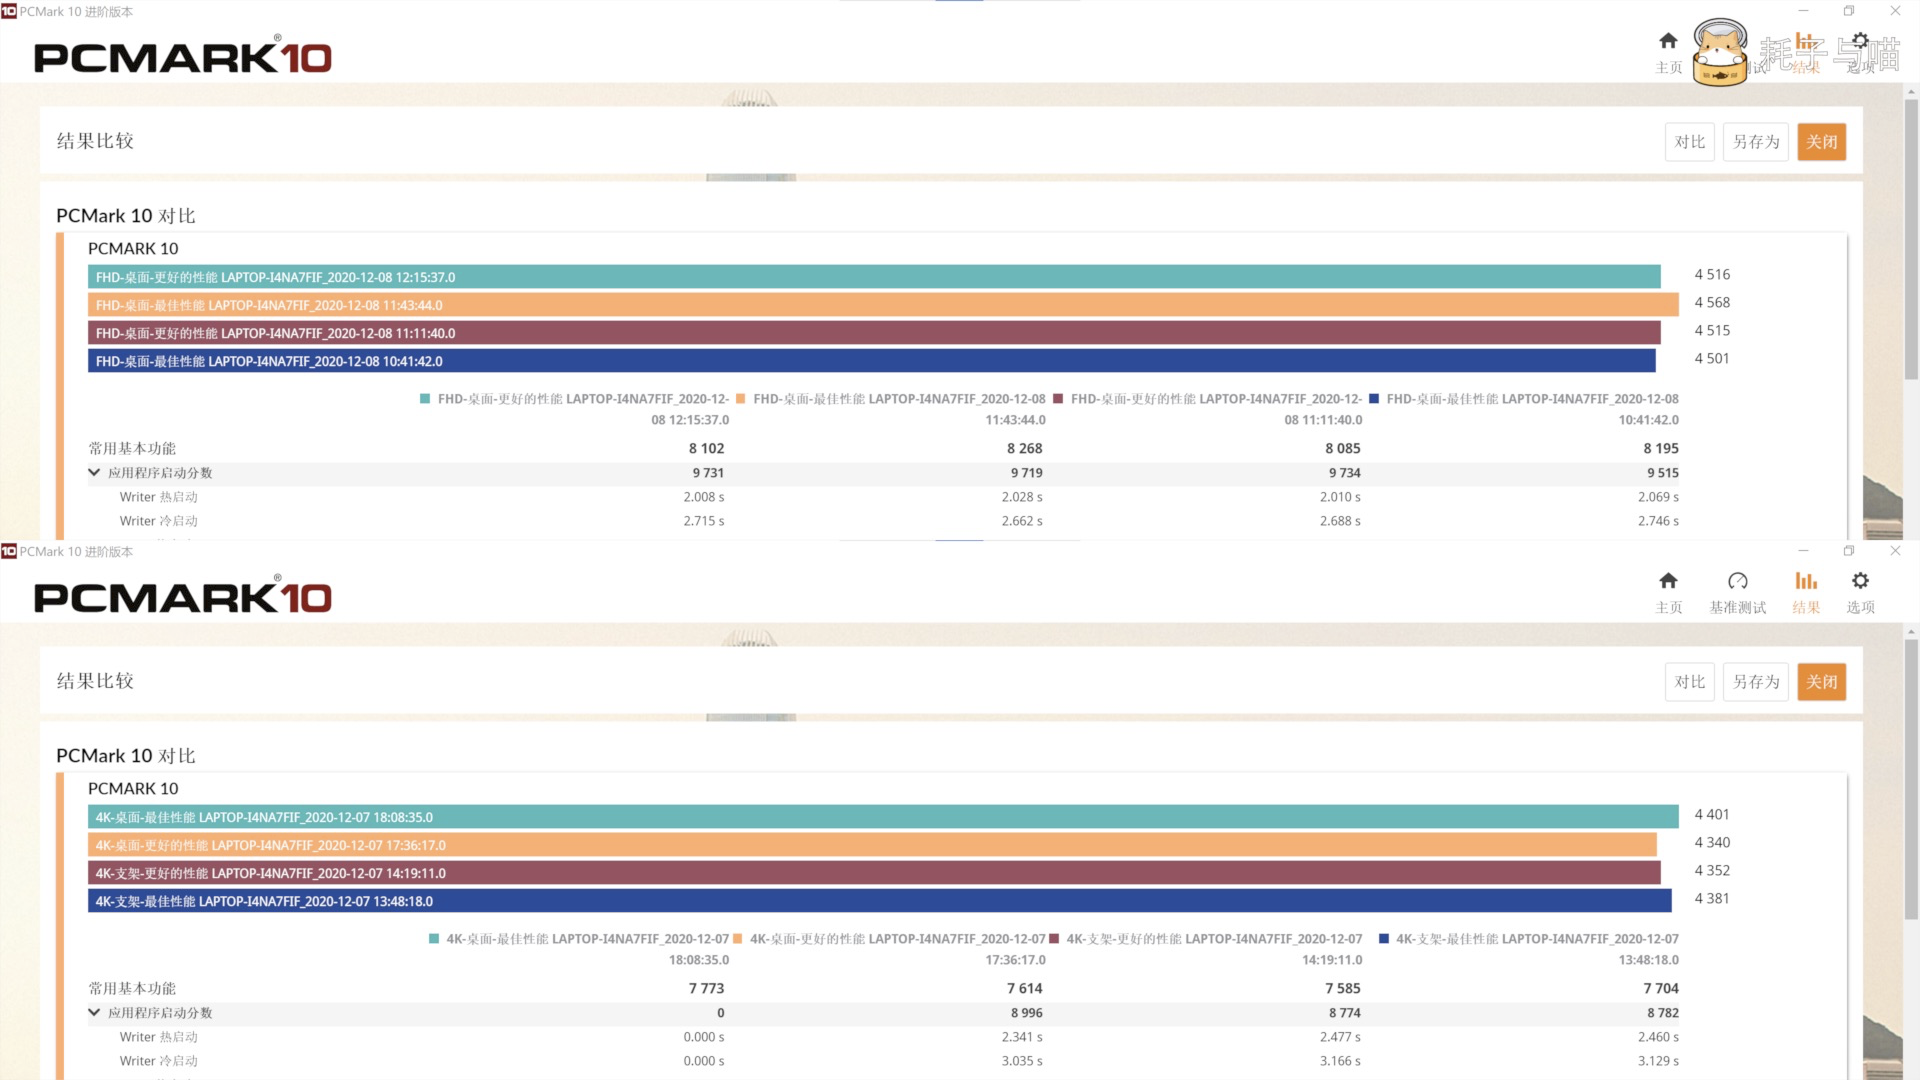Click blue legend swatch for 4K 13:48:18.0
Viewport: 1920px width, 1080px height.
(1384, 939)
